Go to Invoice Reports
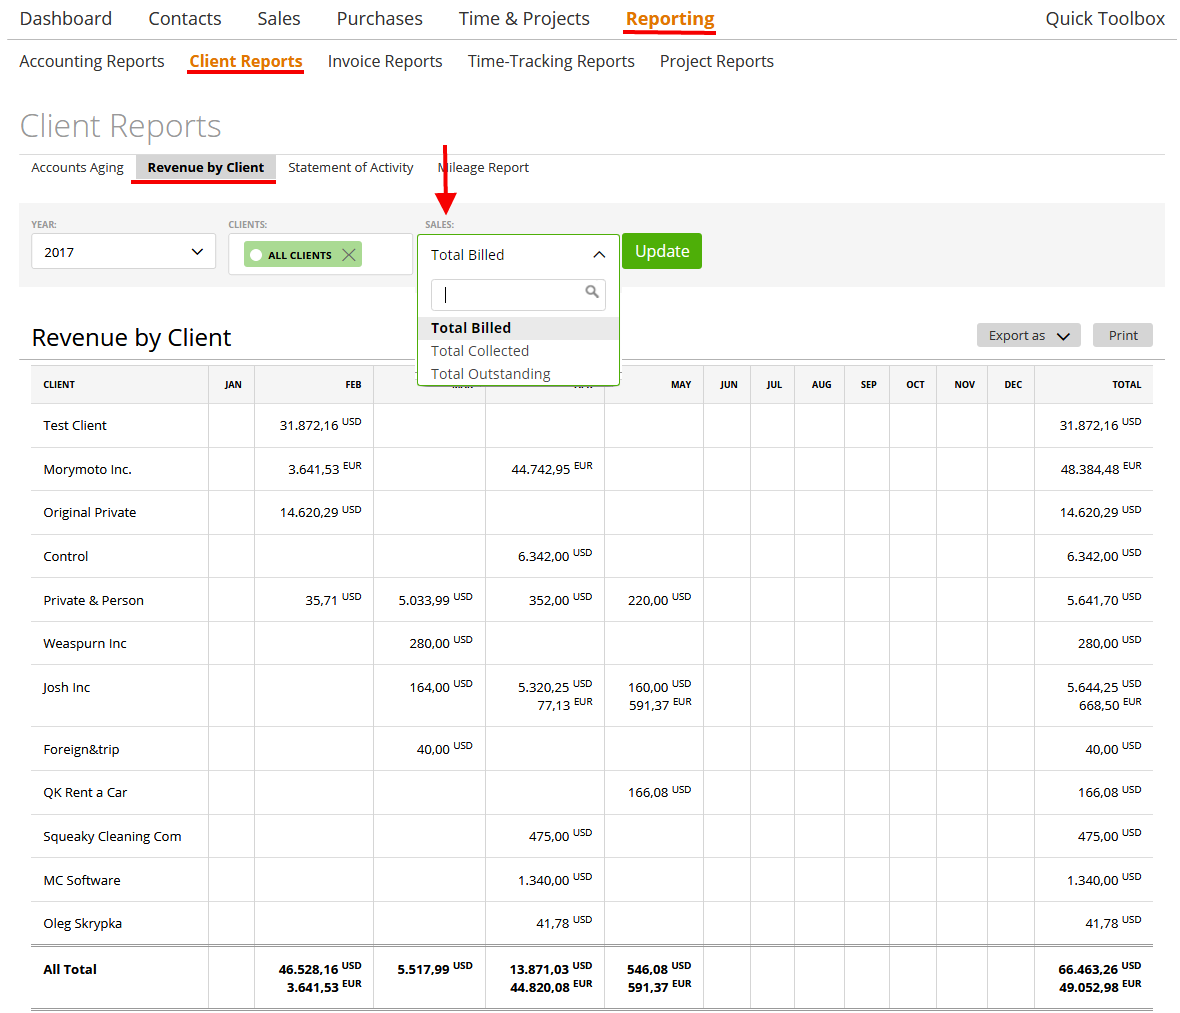Image resolution: width=1180 pixels, height=1013 pixels. 385,61
